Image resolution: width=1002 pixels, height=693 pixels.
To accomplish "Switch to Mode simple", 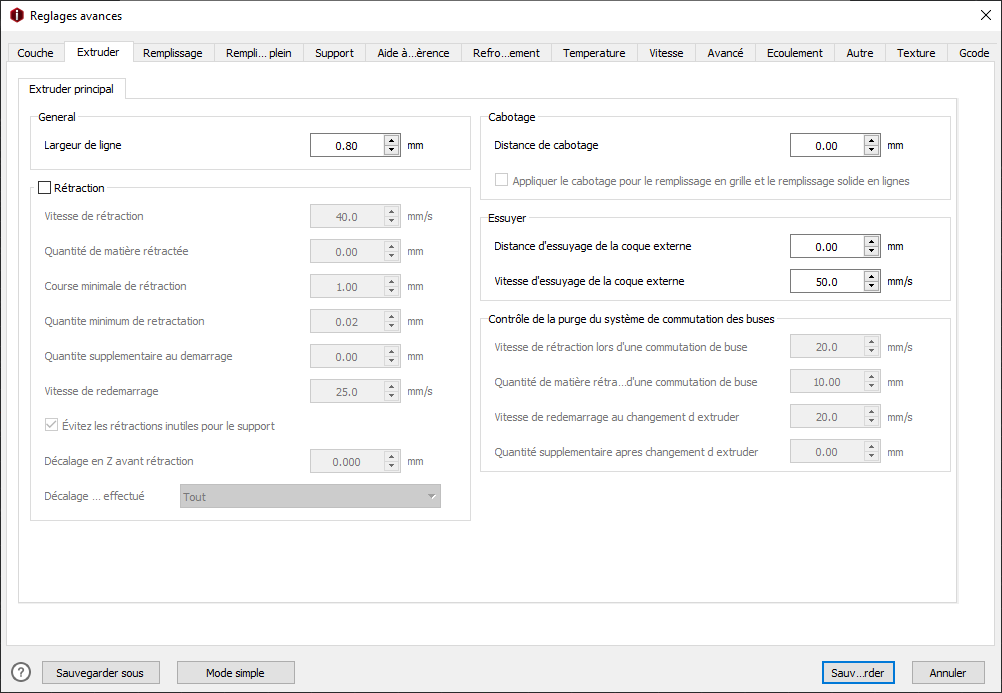I will tap(235, 673).
